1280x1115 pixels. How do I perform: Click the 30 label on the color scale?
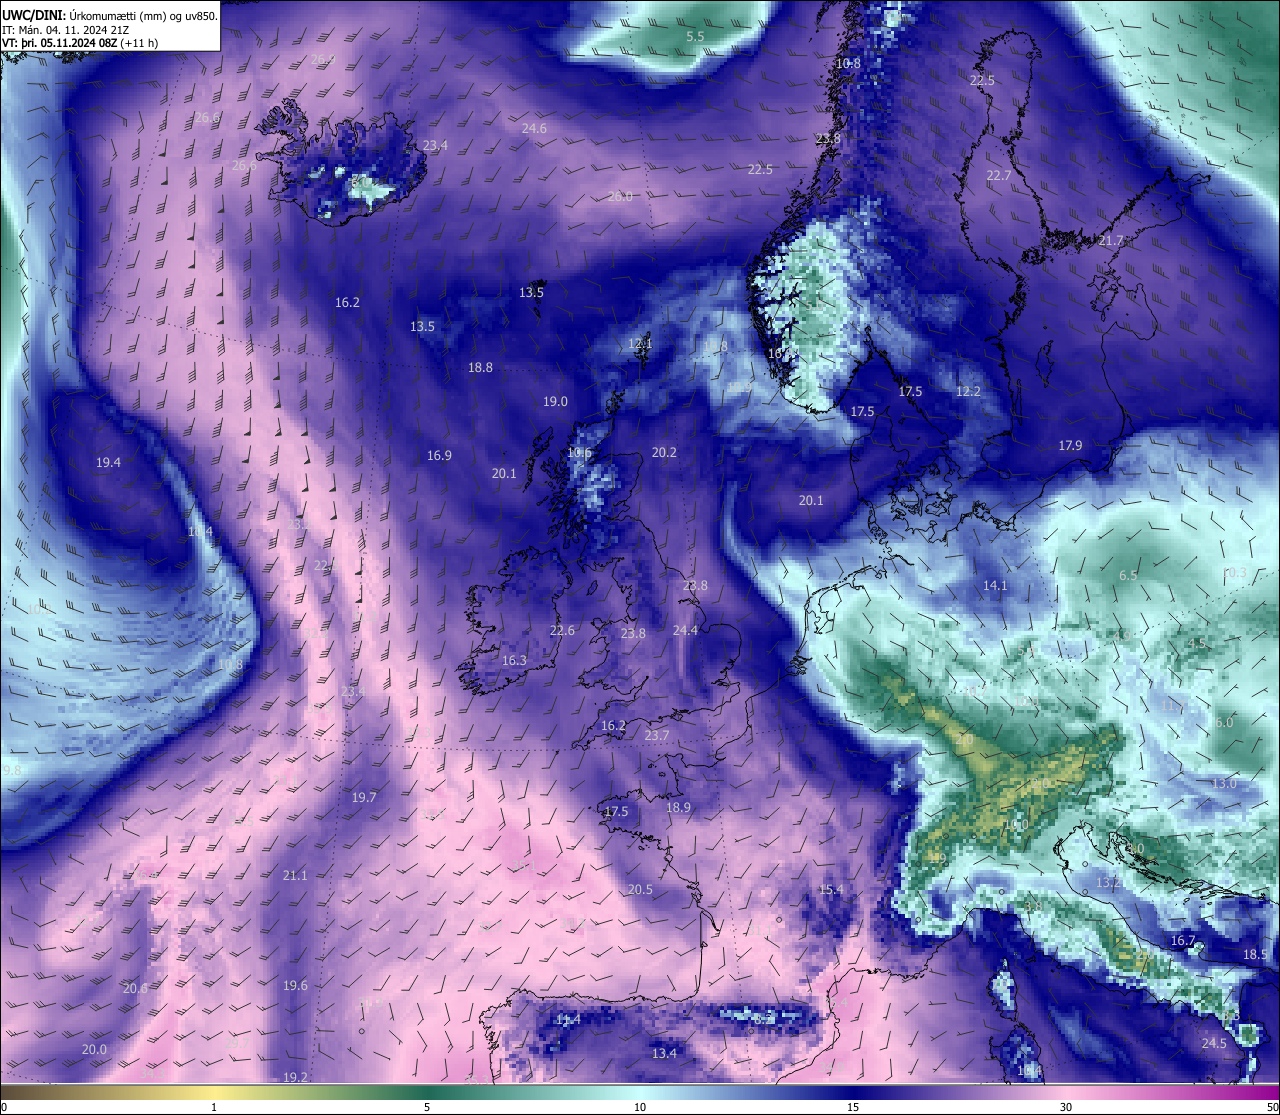click(1066, 1107)
